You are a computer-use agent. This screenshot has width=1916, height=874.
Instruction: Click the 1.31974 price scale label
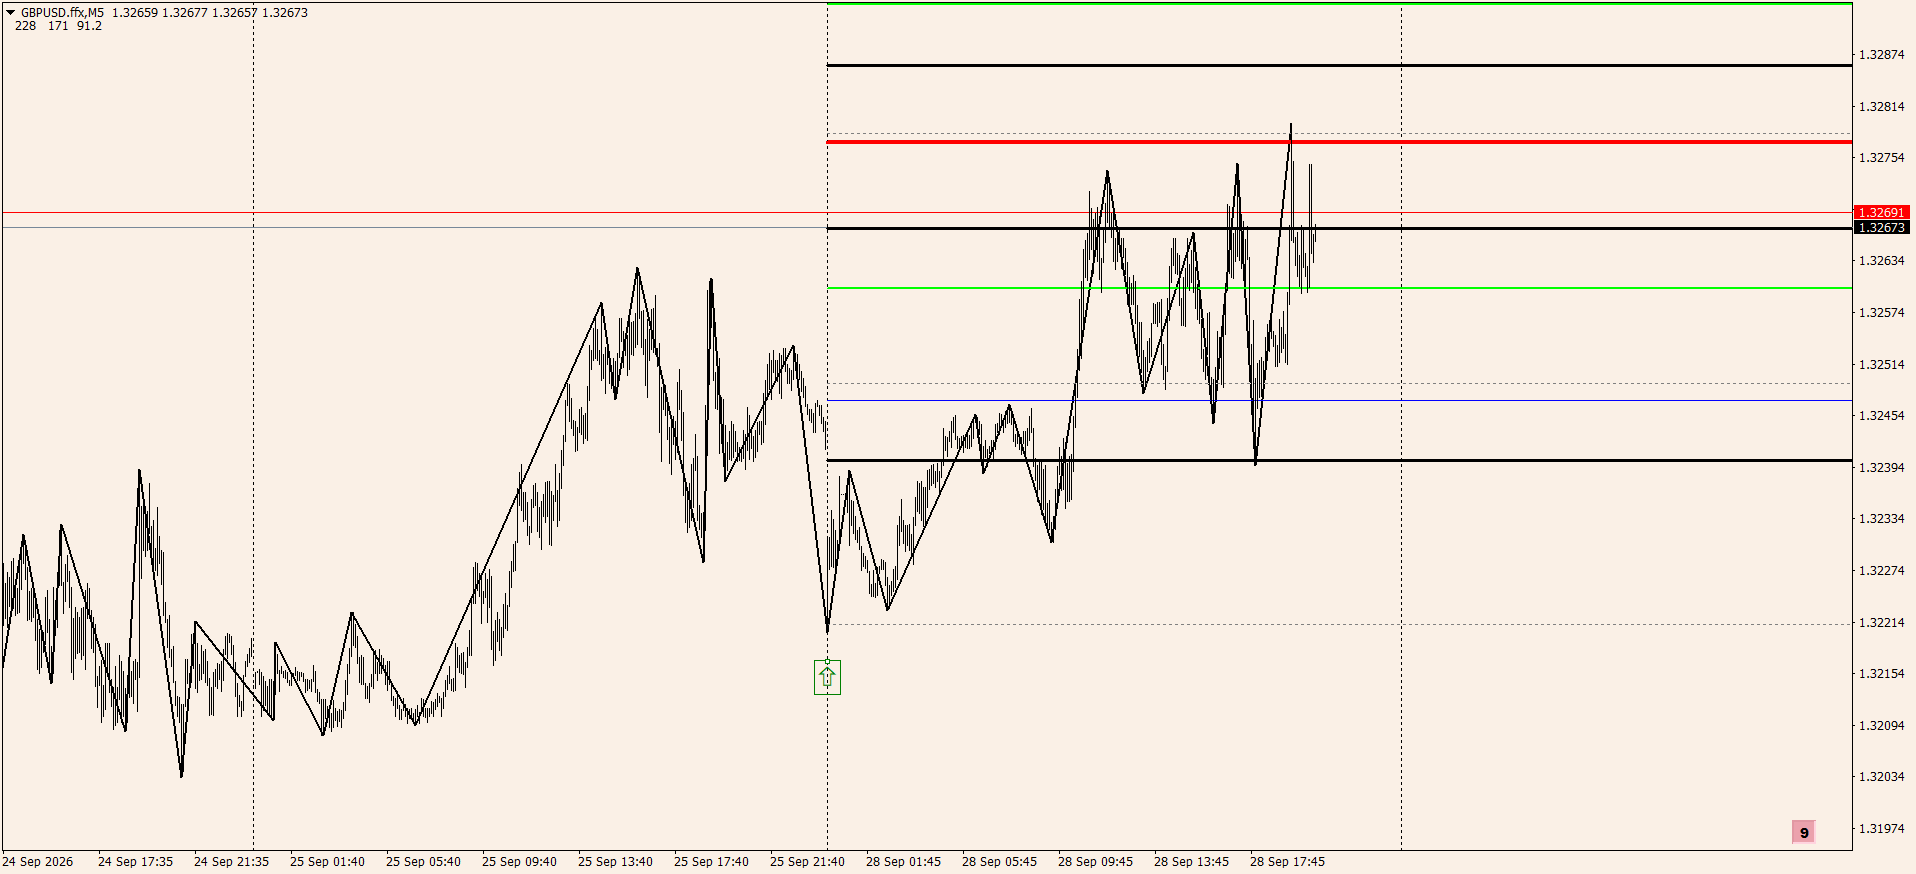[1881, 828]
